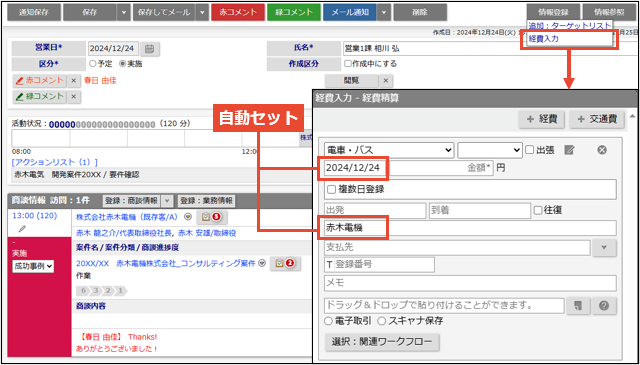The height and width of the screenshot is (365, 640).
Task: Open 赤木 龍之介/代表取締役社長 link
Action: point(123,233)
